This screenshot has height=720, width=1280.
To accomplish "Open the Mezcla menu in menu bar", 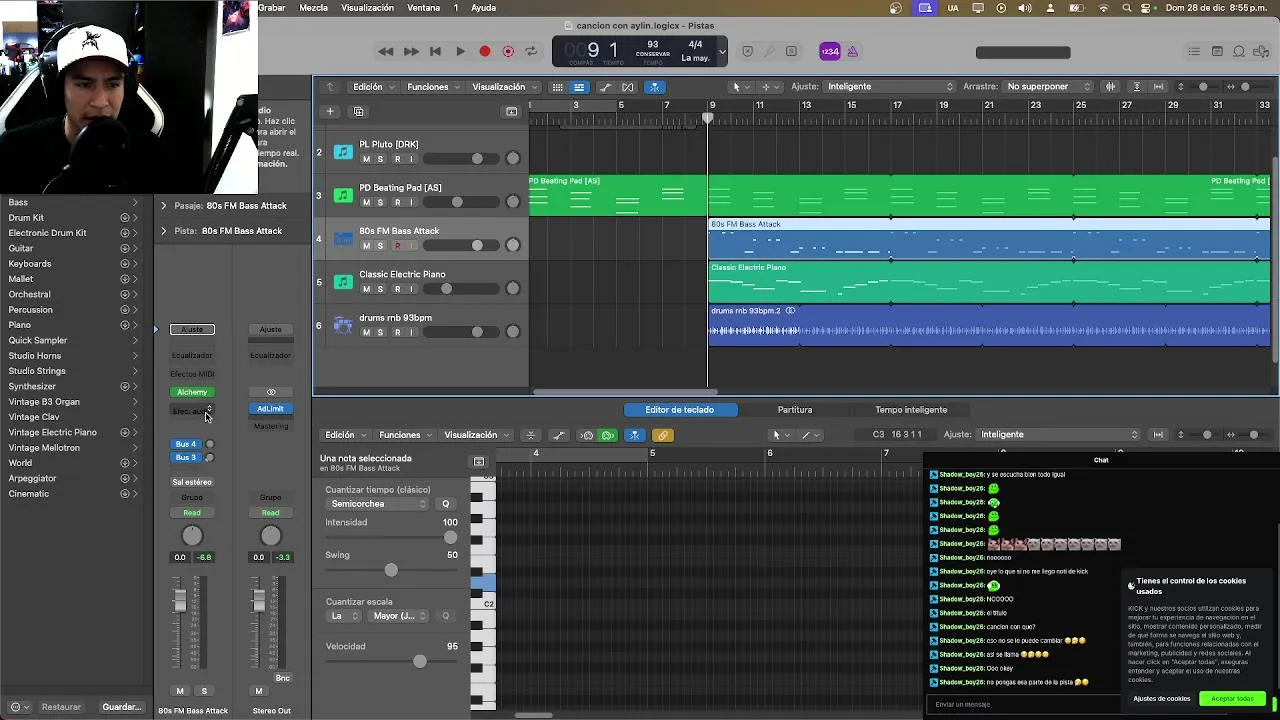I will pos(313,8).
